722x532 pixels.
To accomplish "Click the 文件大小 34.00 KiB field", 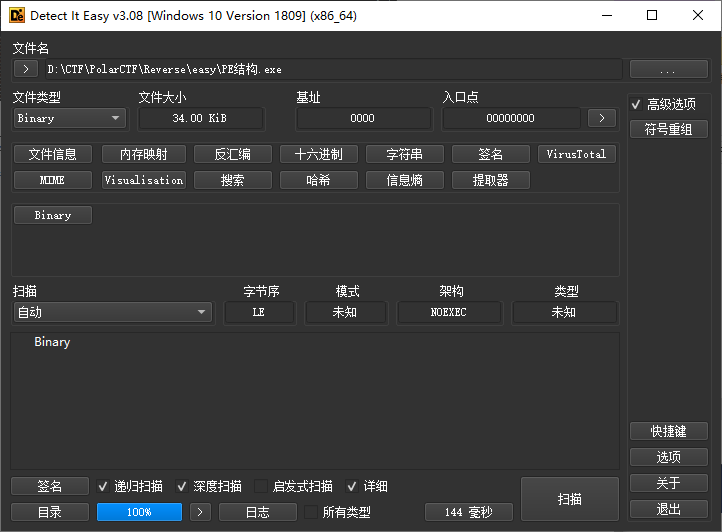I will [x=201, y=118].
